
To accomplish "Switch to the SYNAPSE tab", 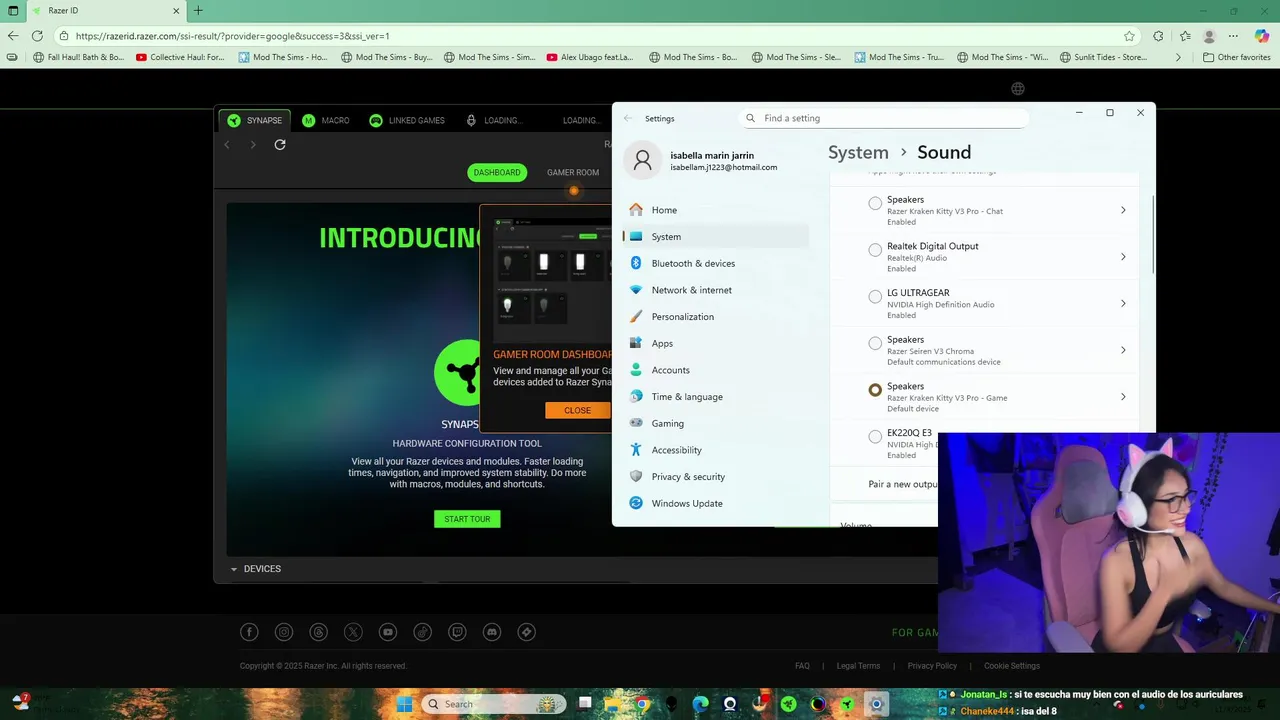I will [x=255, y=120].
